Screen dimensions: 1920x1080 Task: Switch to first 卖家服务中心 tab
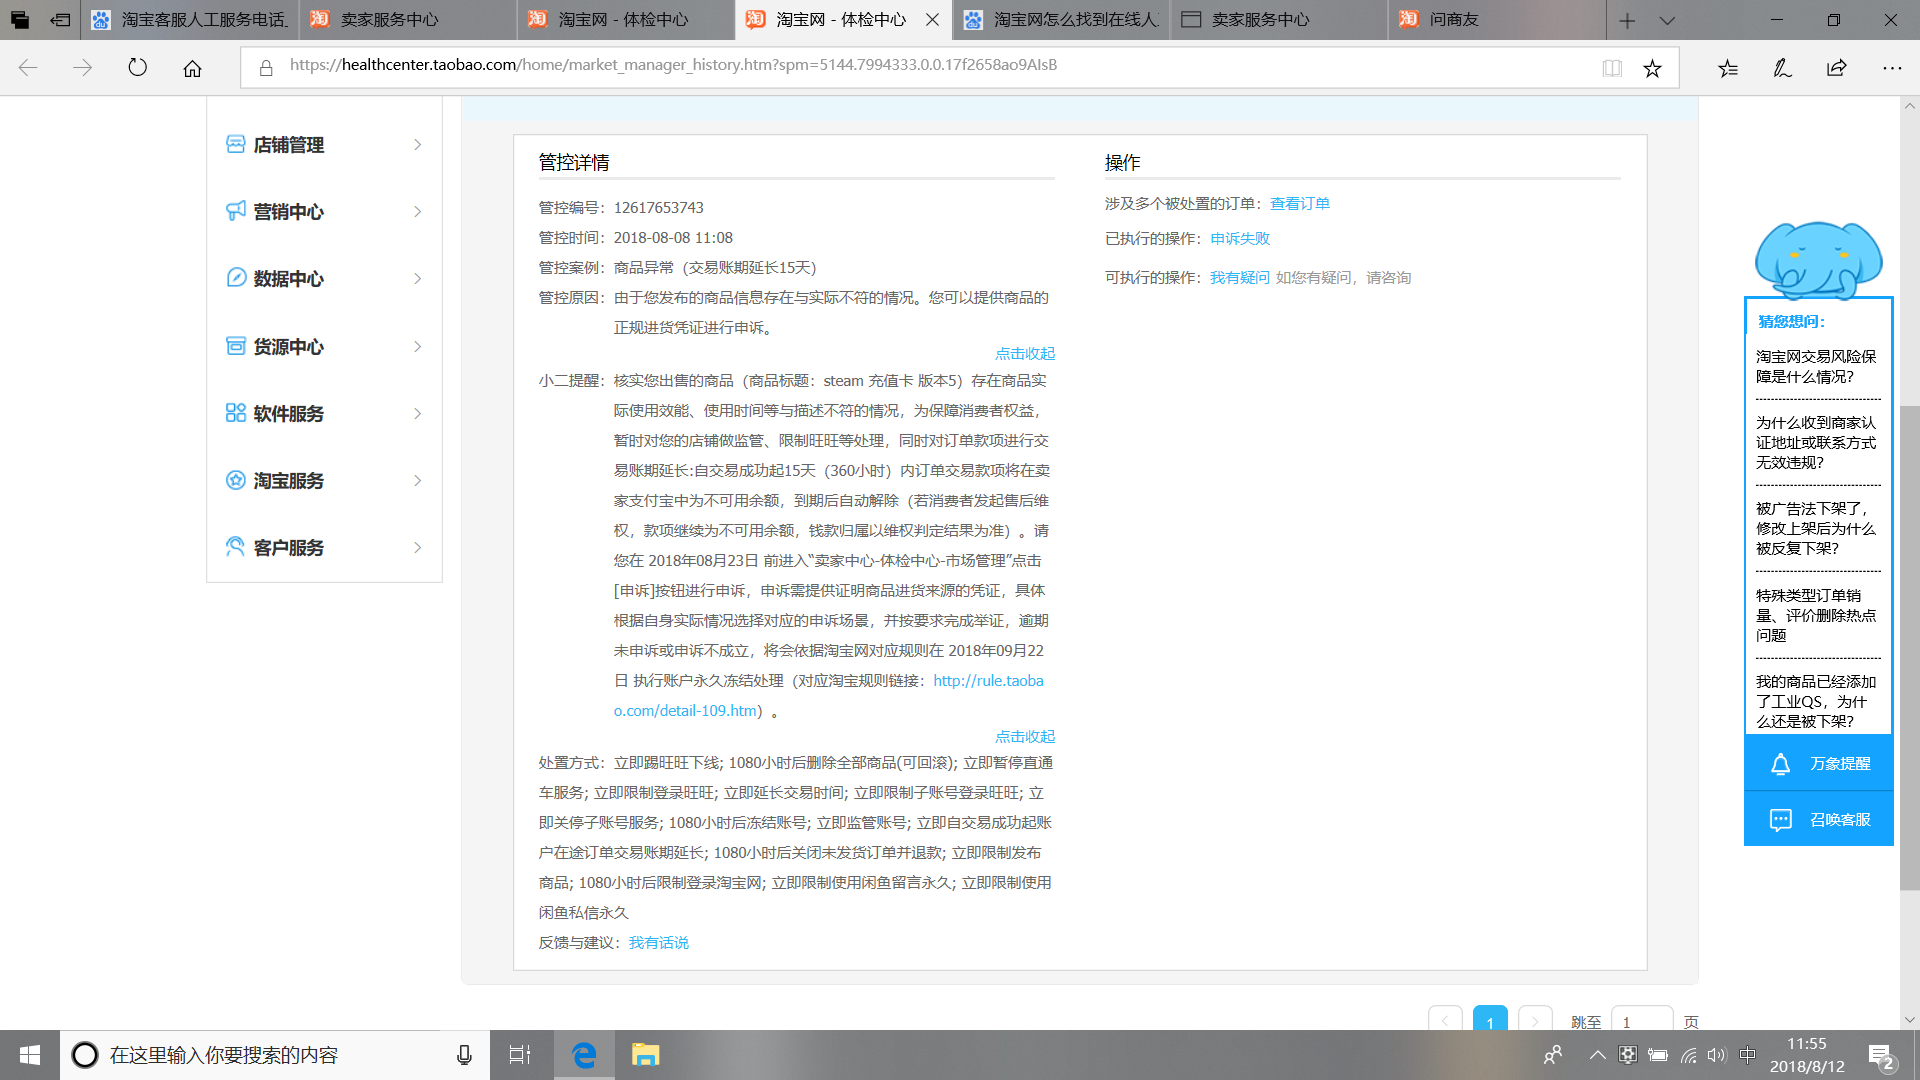pyautogui.click(x=408, y=20)
